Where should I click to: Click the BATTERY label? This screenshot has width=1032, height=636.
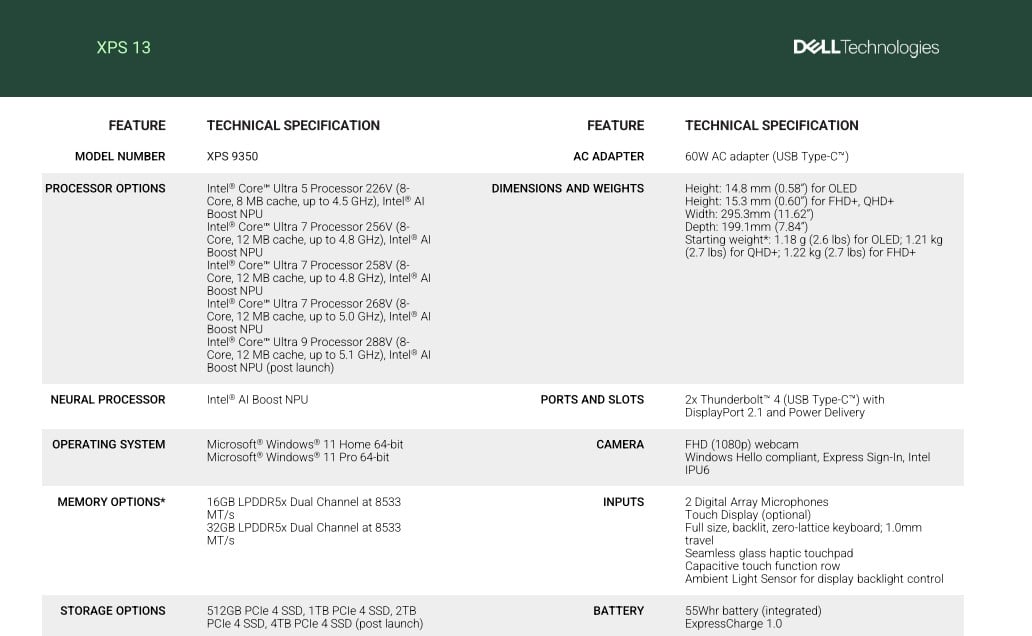click(x=619, y=611)
